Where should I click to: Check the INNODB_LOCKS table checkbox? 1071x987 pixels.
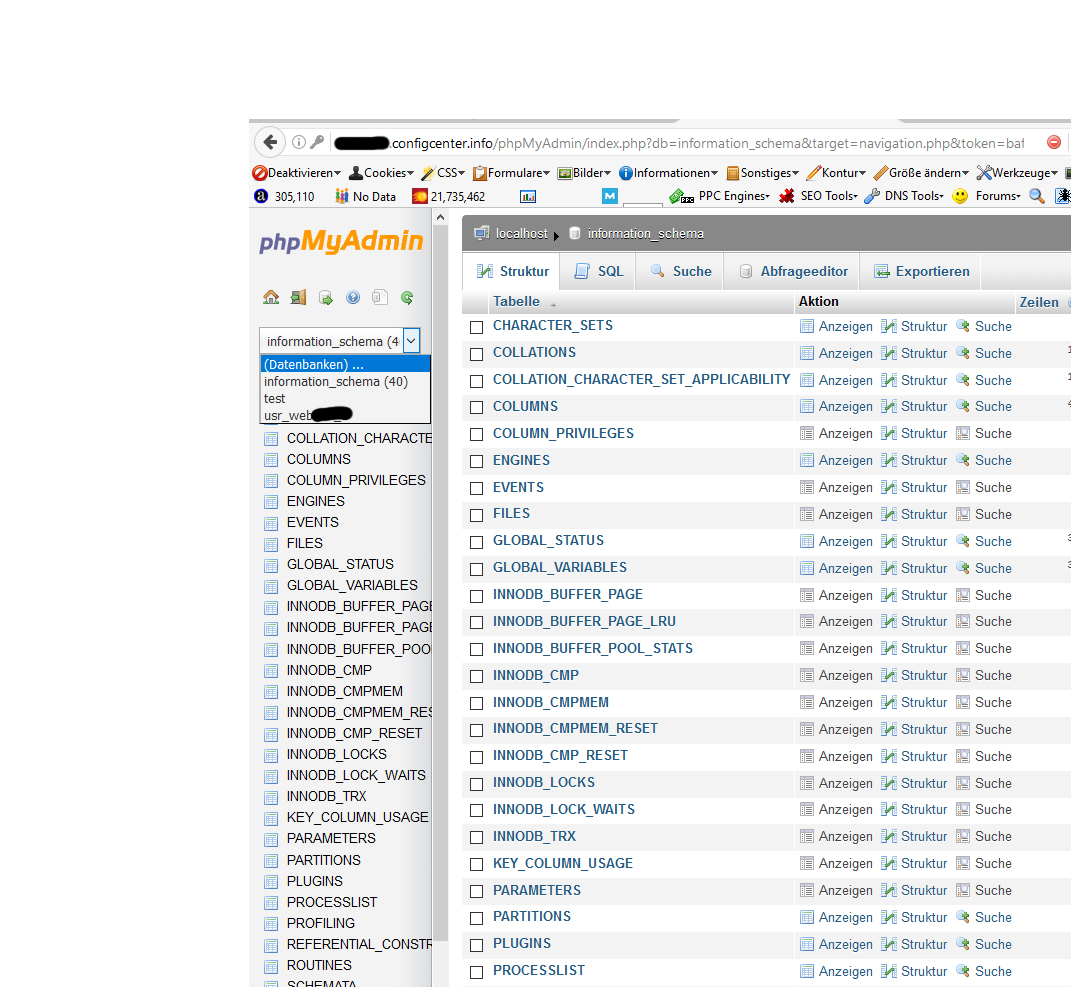(x=477, y=784)
